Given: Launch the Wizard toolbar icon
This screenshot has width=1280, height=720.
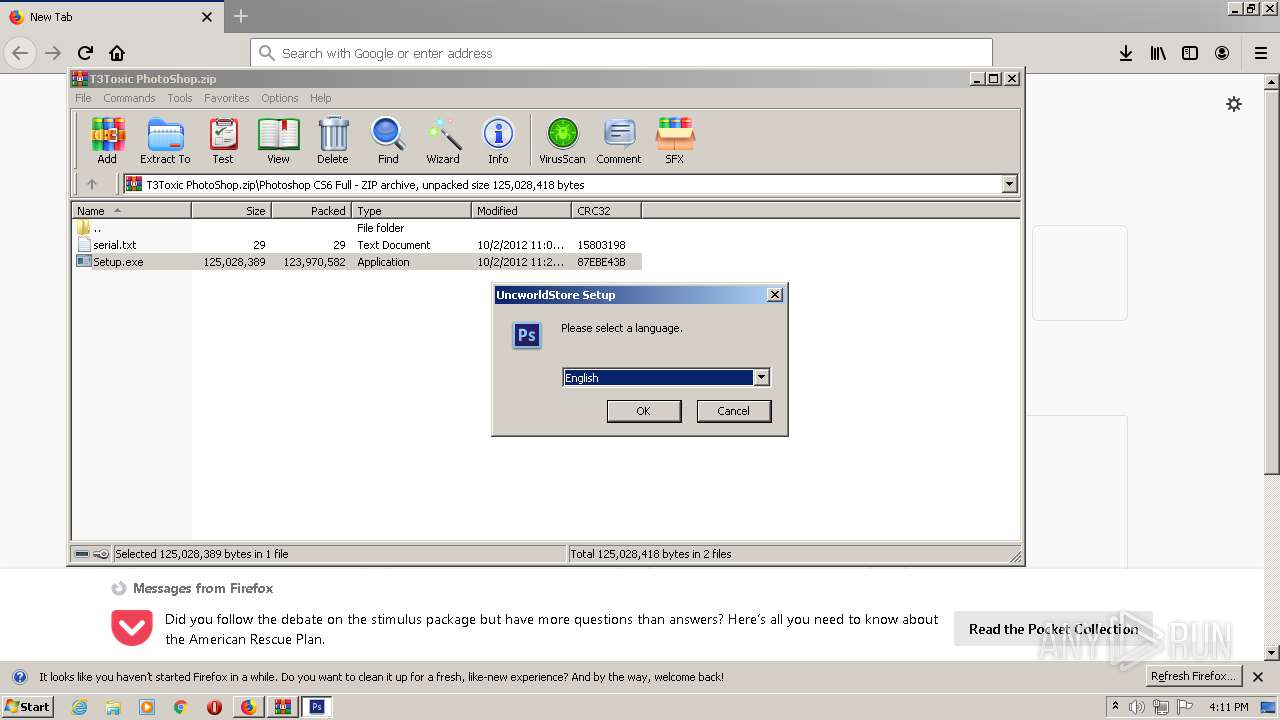Looking at the screenshot, I should coord(443,140).
